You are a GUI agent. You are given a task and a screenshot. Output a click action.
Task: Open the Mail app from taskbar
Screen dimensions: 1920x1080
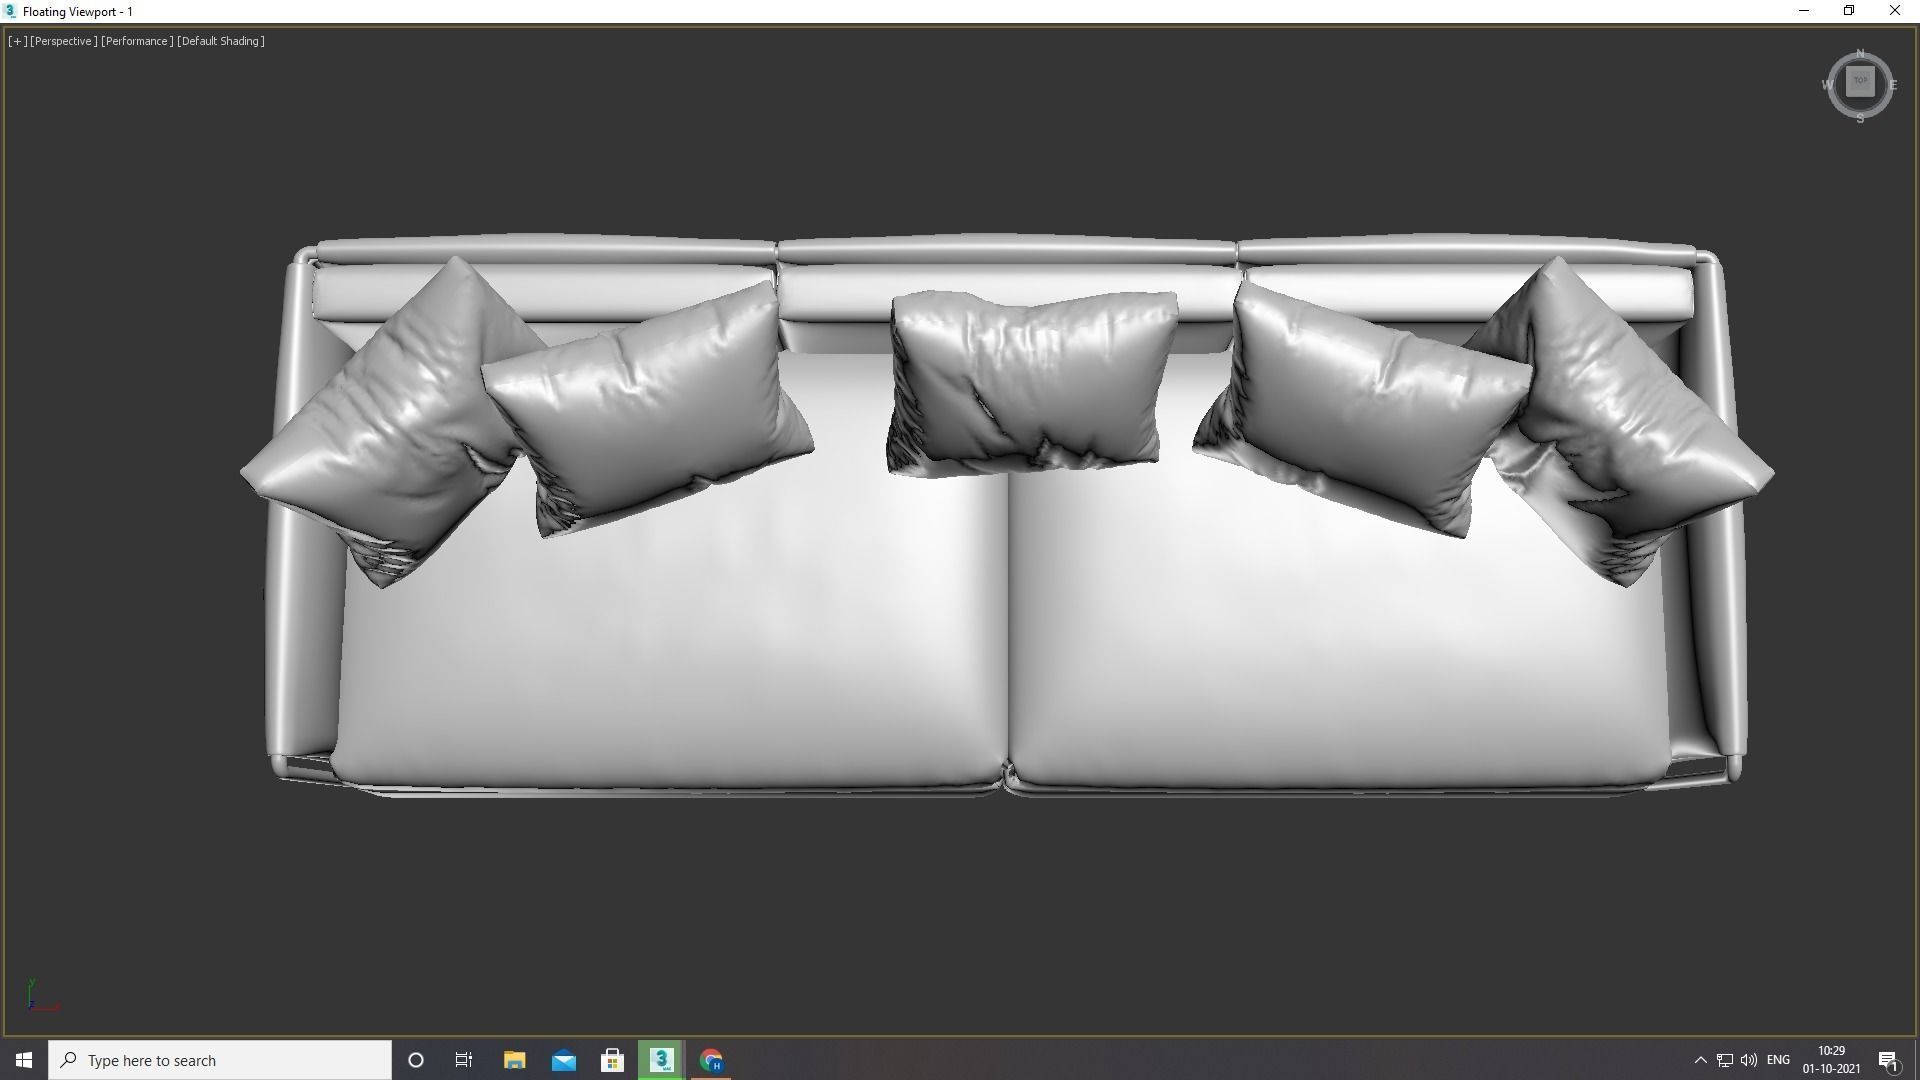(563, 1060)
